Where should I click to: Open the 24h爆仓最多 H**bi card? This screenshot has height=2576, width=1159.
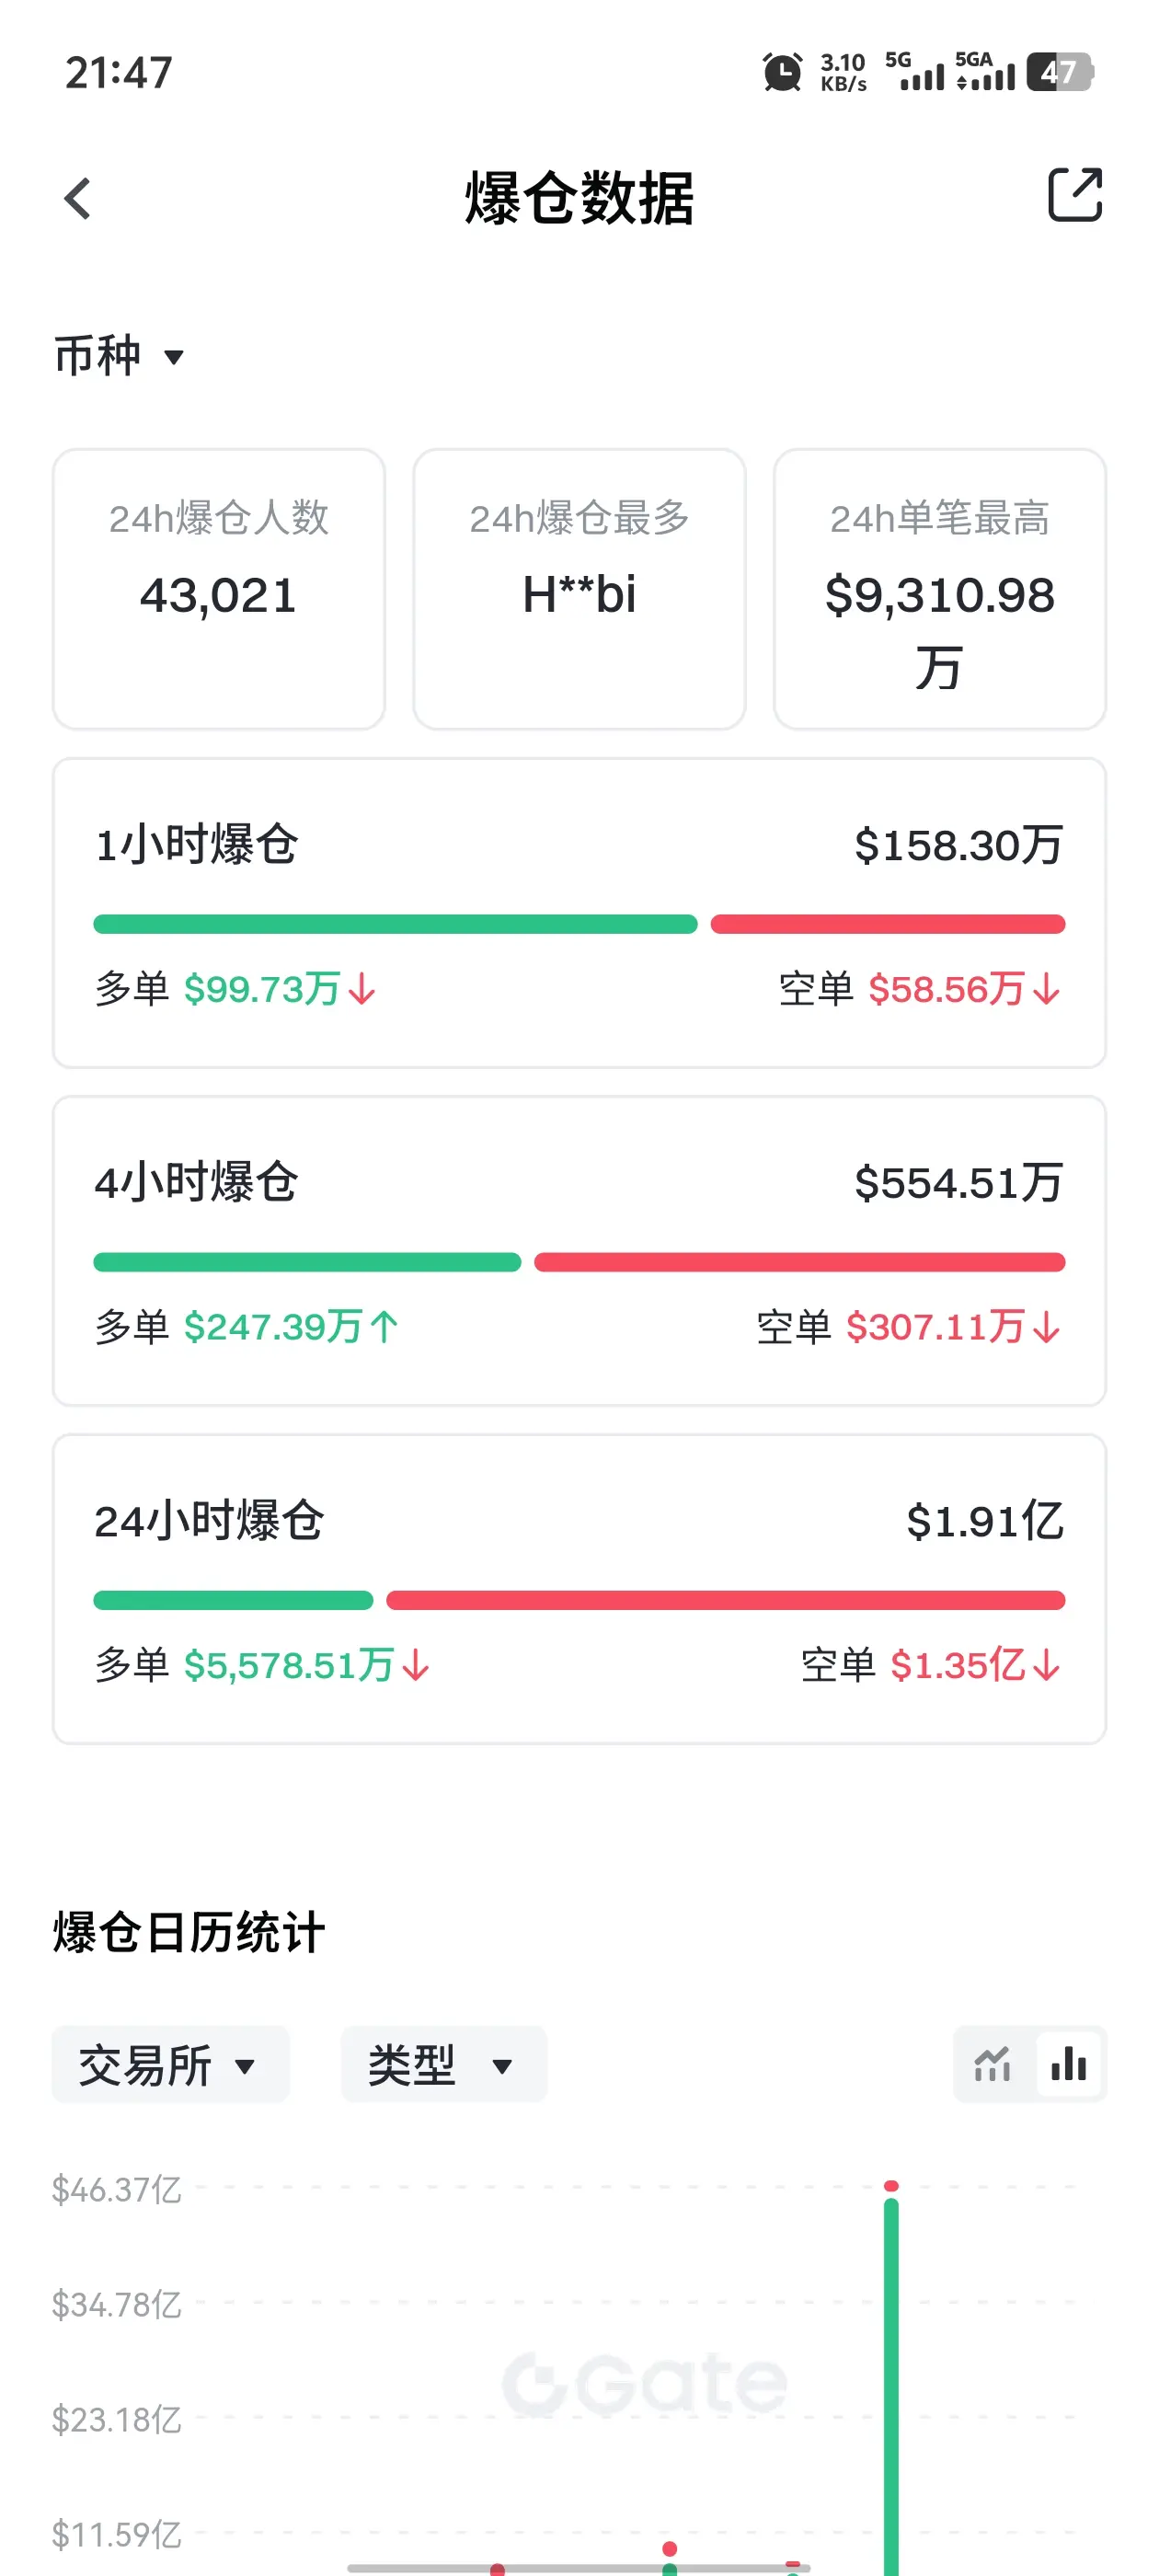579,589
